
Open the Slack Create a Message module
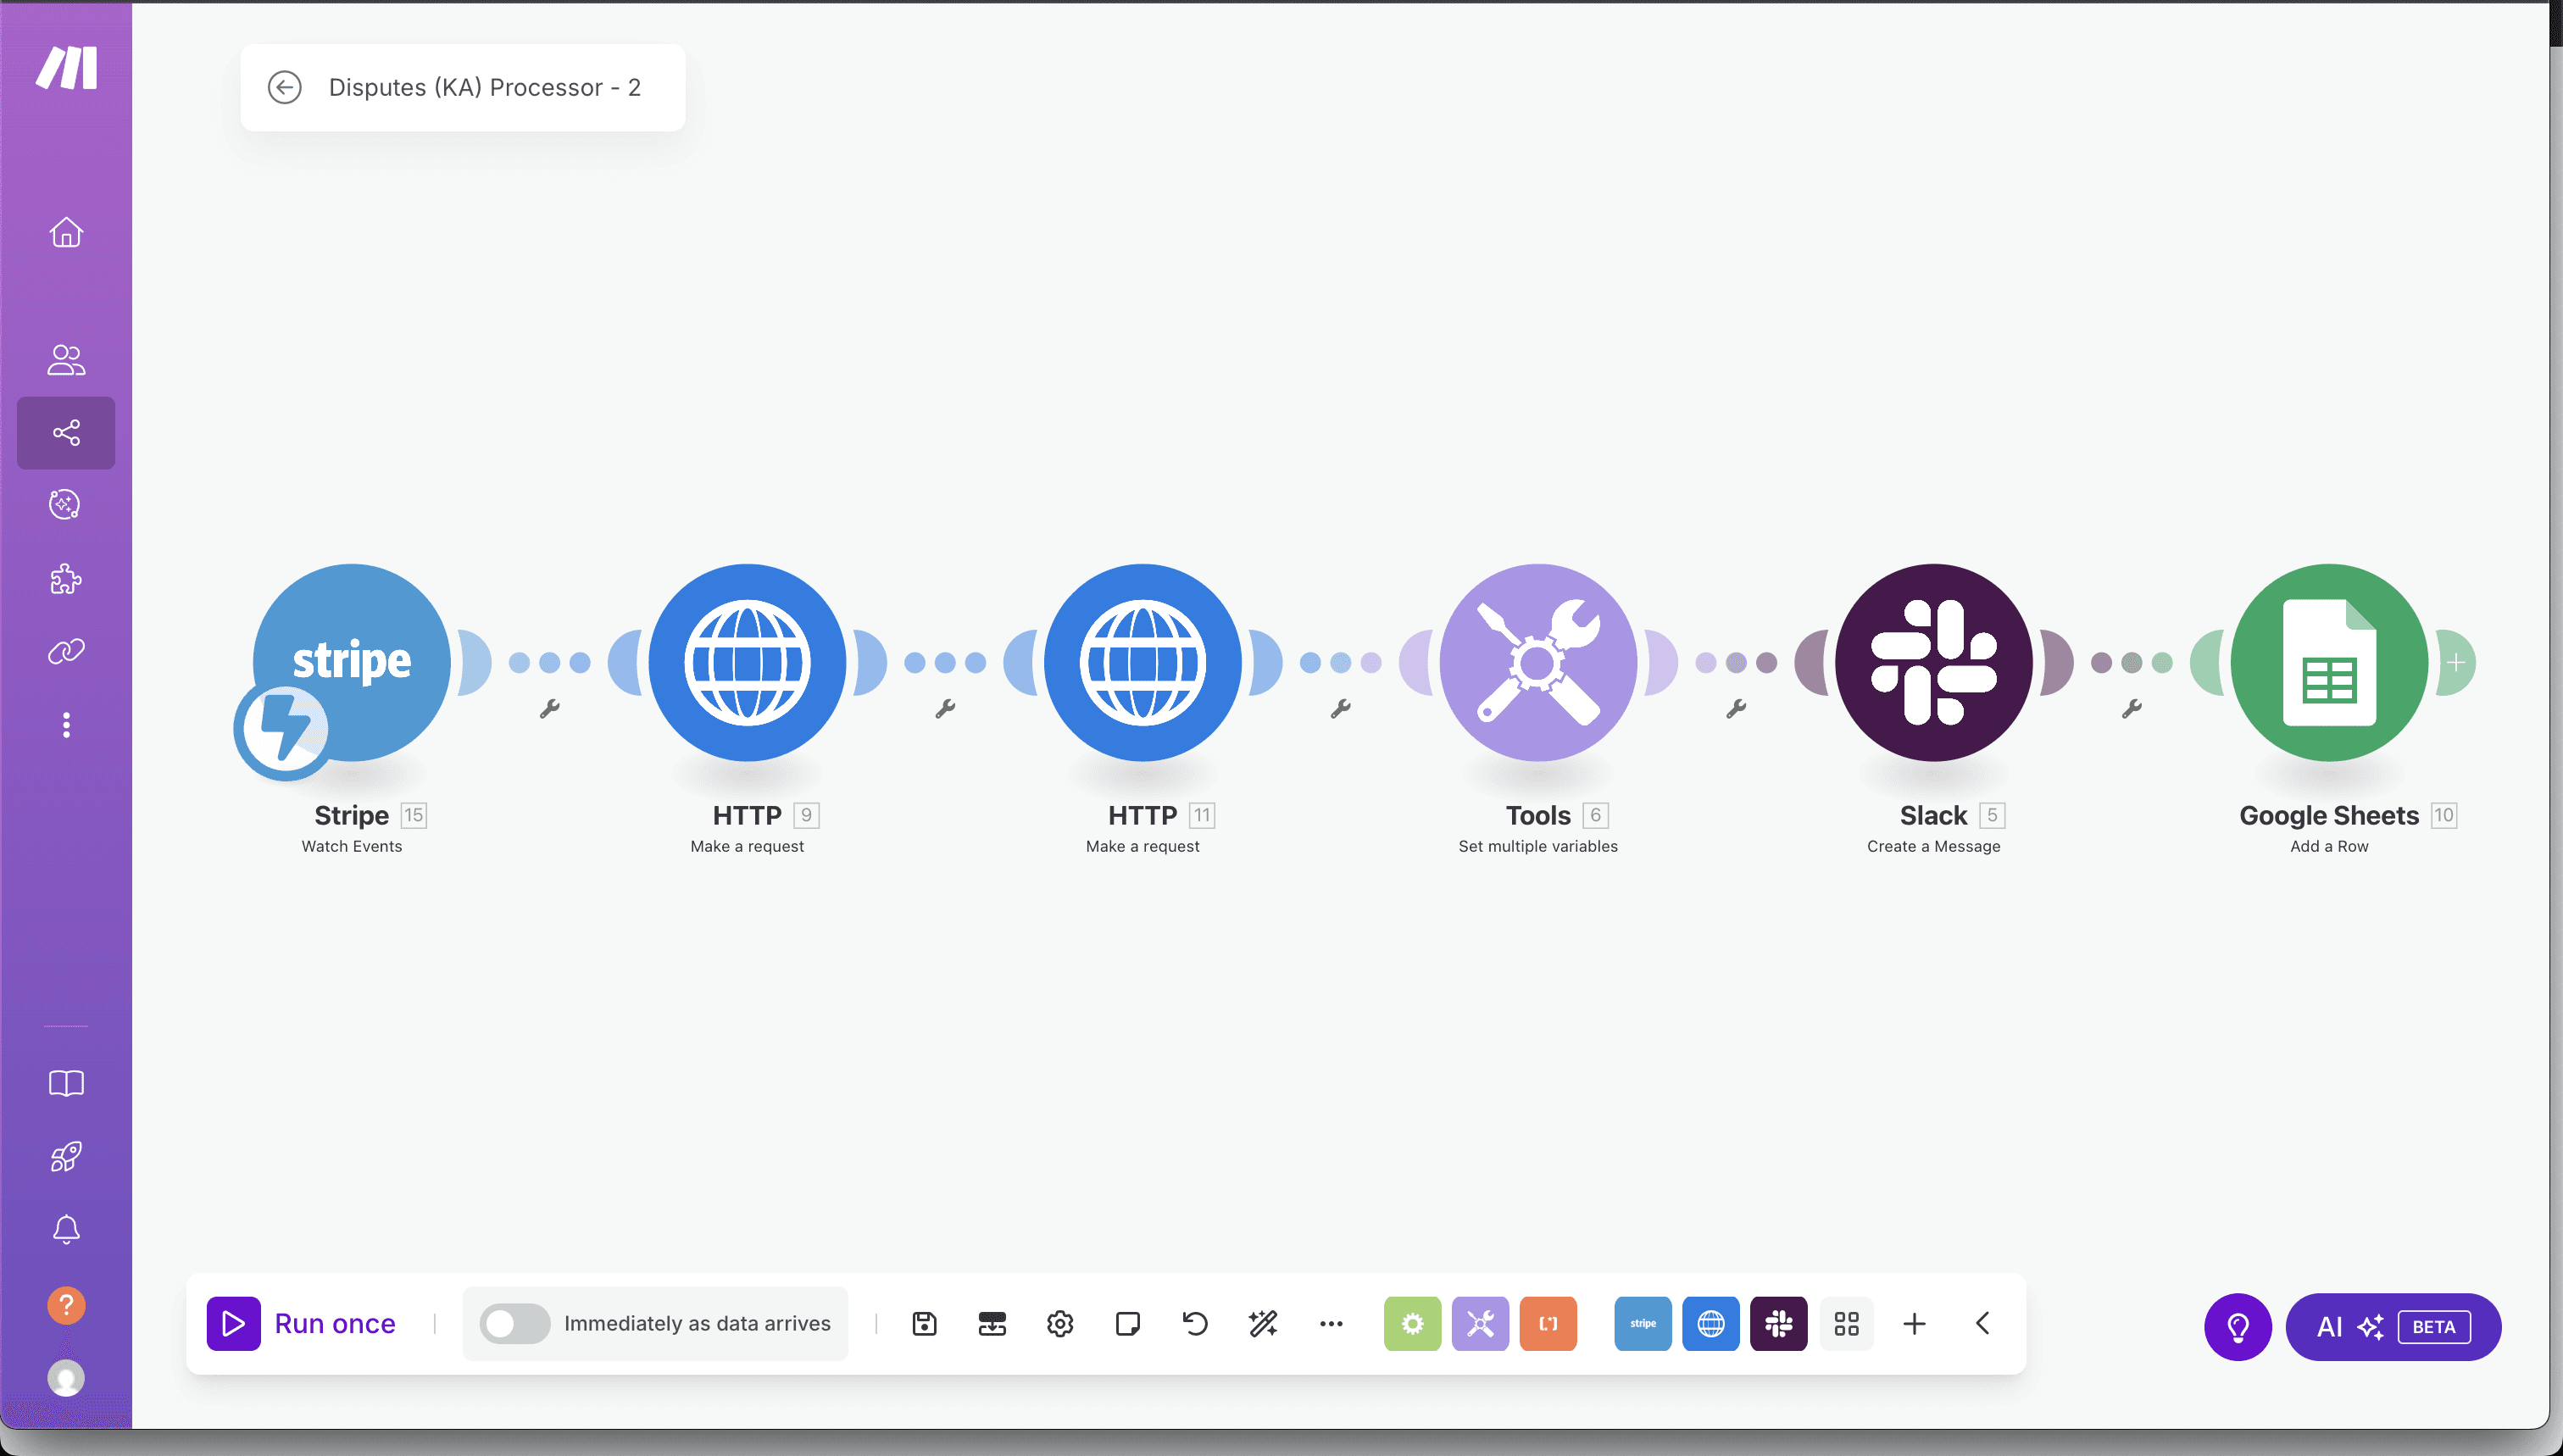pyautogui.click(x=1933, y=662)
